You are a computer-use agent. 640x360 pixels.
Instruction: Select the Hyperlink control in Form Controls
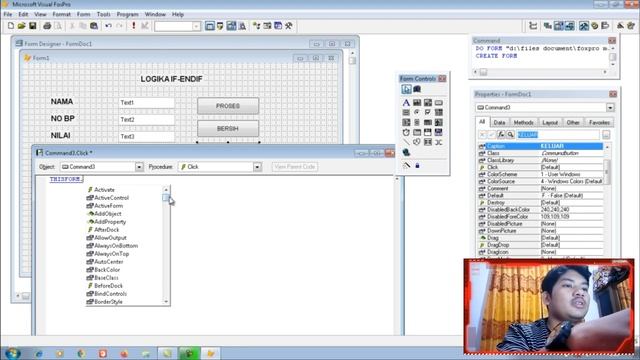[x=406, y=152]
